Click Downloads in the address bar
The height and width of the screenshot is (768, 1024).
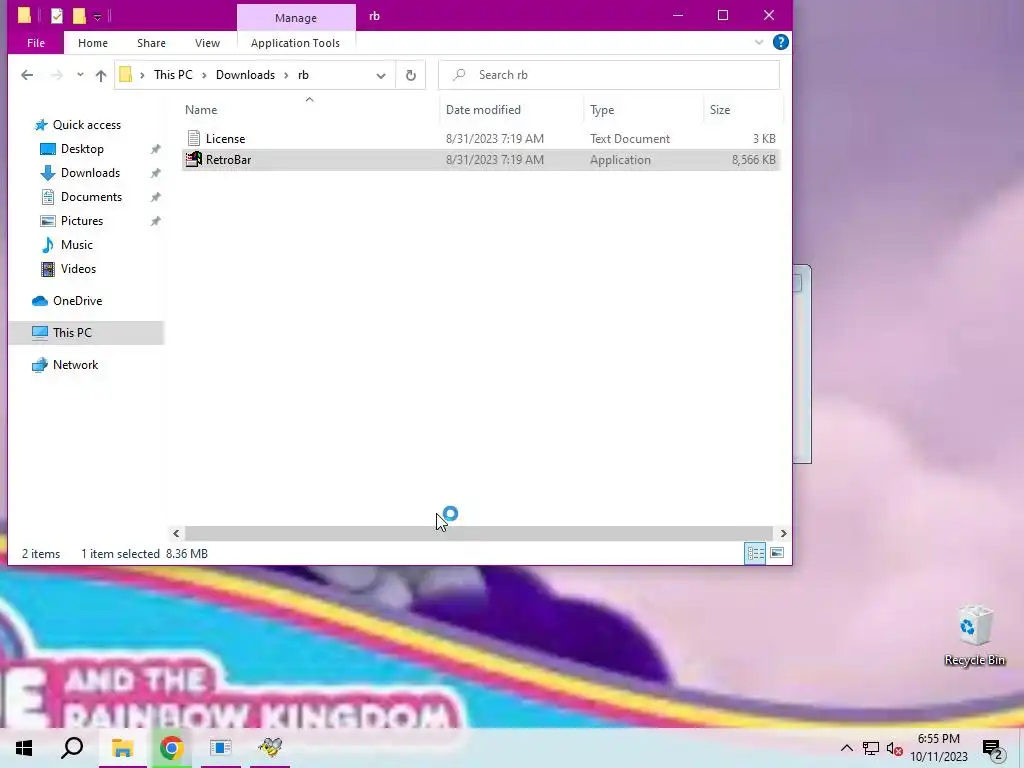[246, 75]
